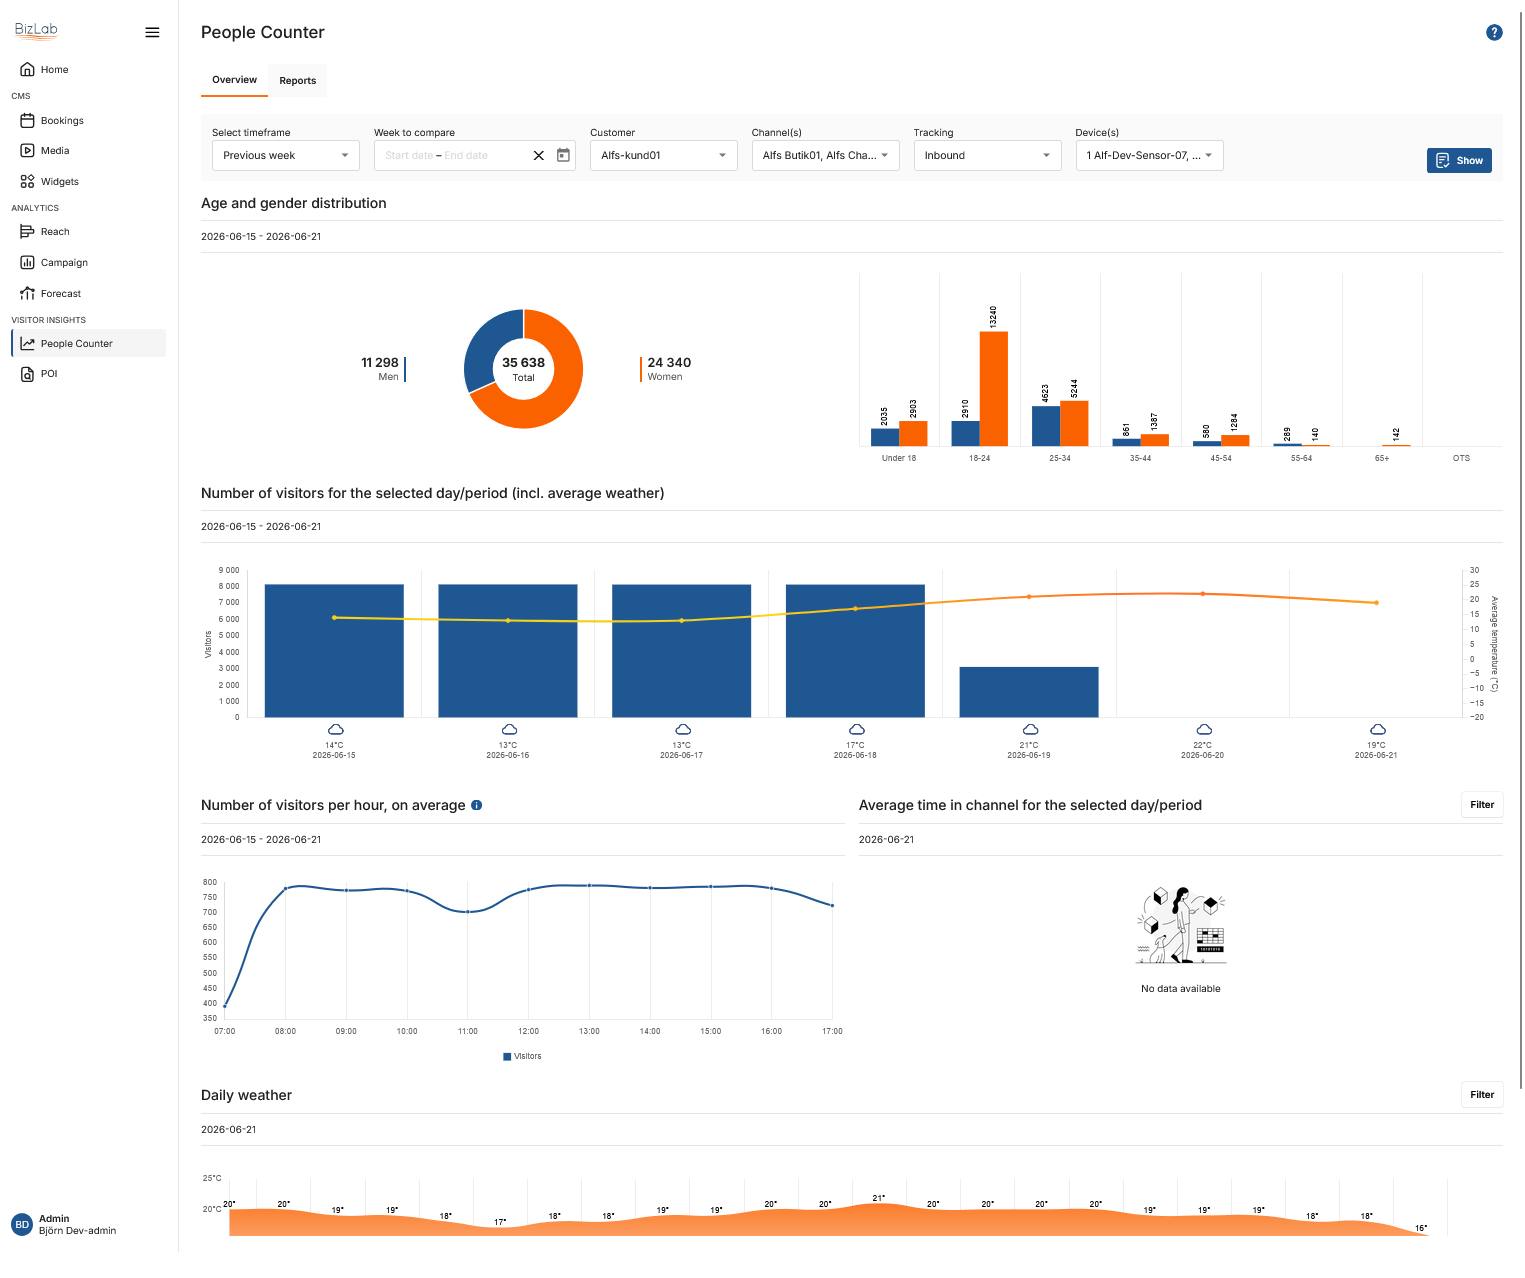Toggle the Visitors legend series
This screenshot has width=1525, height=1278.
(x=522, y=1056)
